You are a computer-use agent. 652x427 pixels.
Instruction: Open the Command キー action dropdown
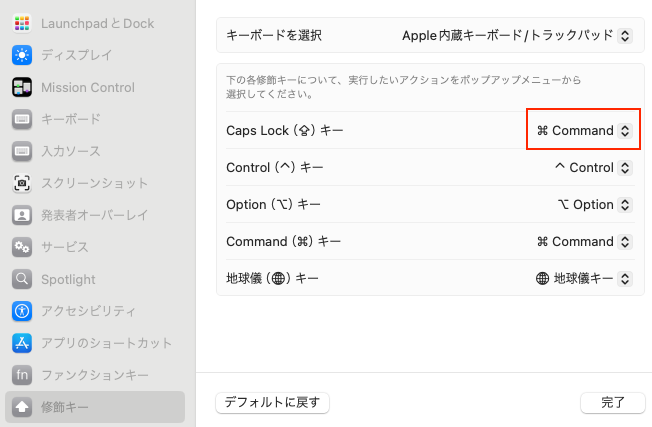[x=584, y=242]
